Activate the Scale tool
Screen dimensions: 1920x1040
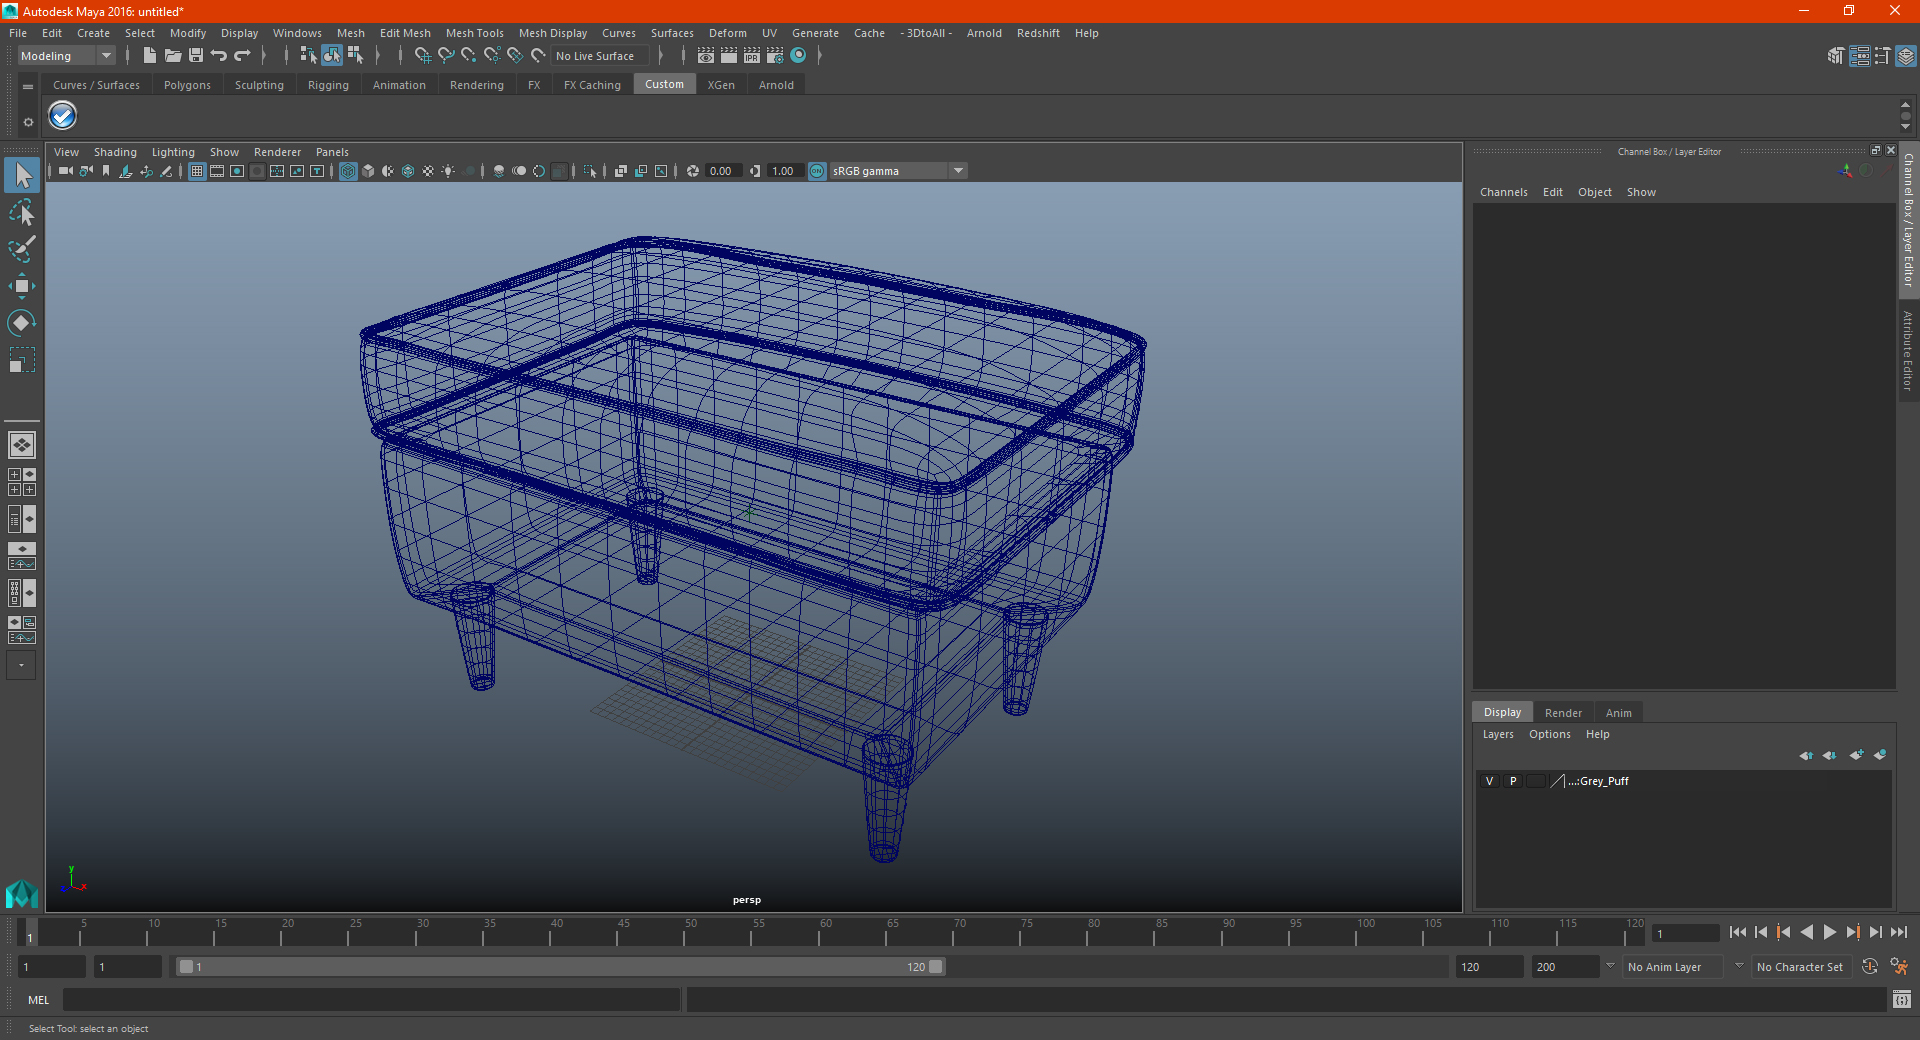click(x=22, y=360)
